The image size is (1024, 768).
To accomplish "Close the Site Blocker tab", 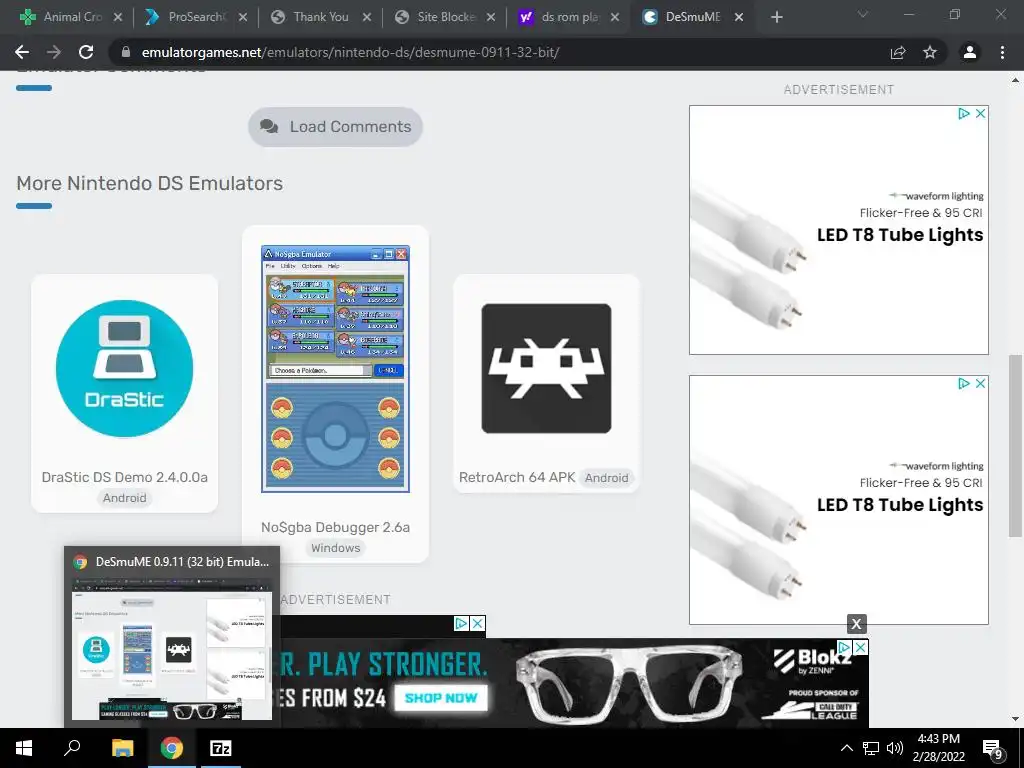I will [x=491, y=18].
